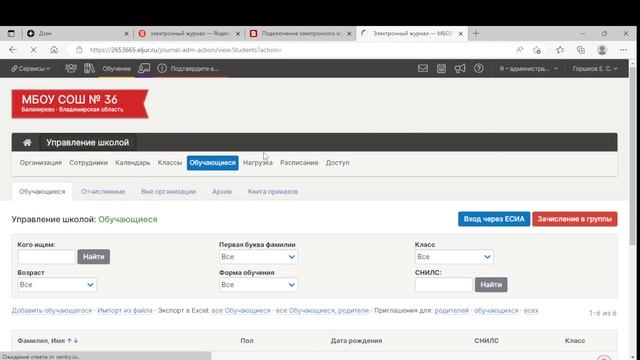Open the Сотрудники menu item
Image resolution: width=640 pixels, height=360 pixels.
pyautogui.click(x=88, y=162)
